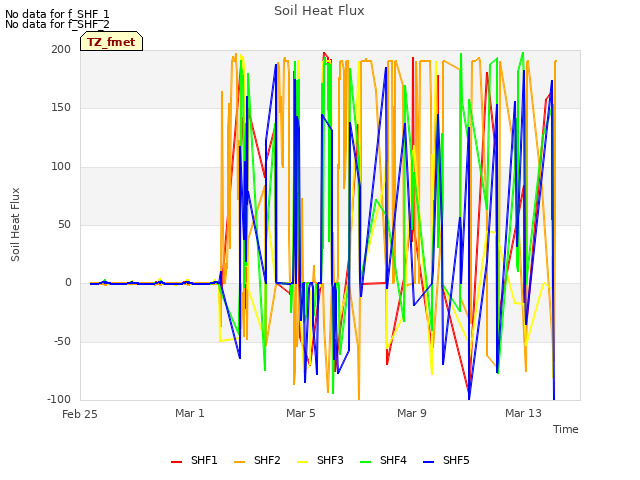Click the 50 y-axis tick label
Image resolution: width=640 pixels, height=480 pixels.
click(x=64, y=224)
